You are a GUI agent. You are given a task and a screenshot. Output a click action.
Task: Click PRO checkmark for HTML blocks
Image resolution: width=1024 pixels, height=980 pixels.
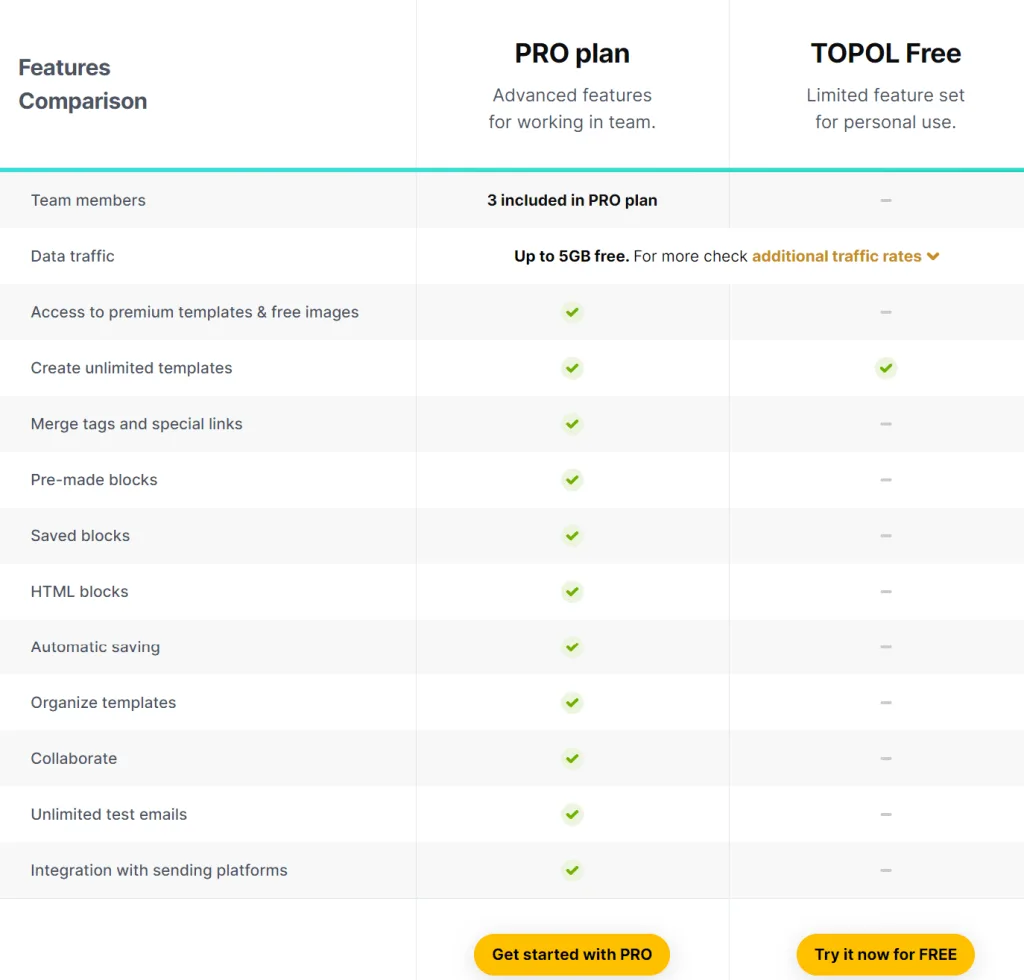click(x=572, y=592)
